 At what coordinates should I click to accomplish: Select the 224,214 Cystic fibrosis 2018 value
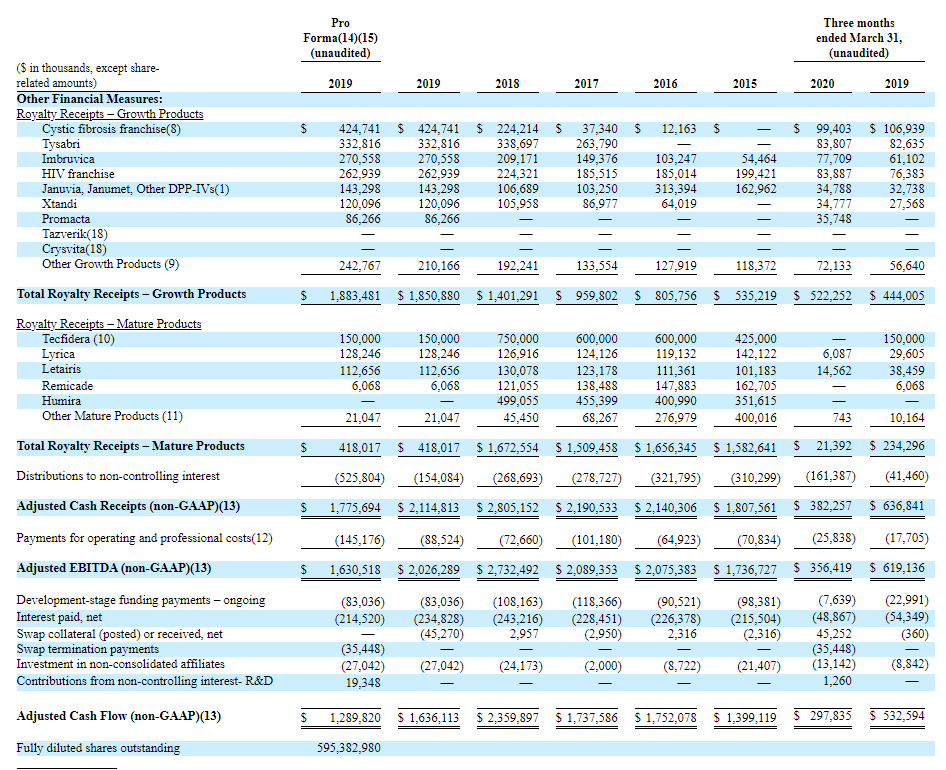(x=518, y=129)
